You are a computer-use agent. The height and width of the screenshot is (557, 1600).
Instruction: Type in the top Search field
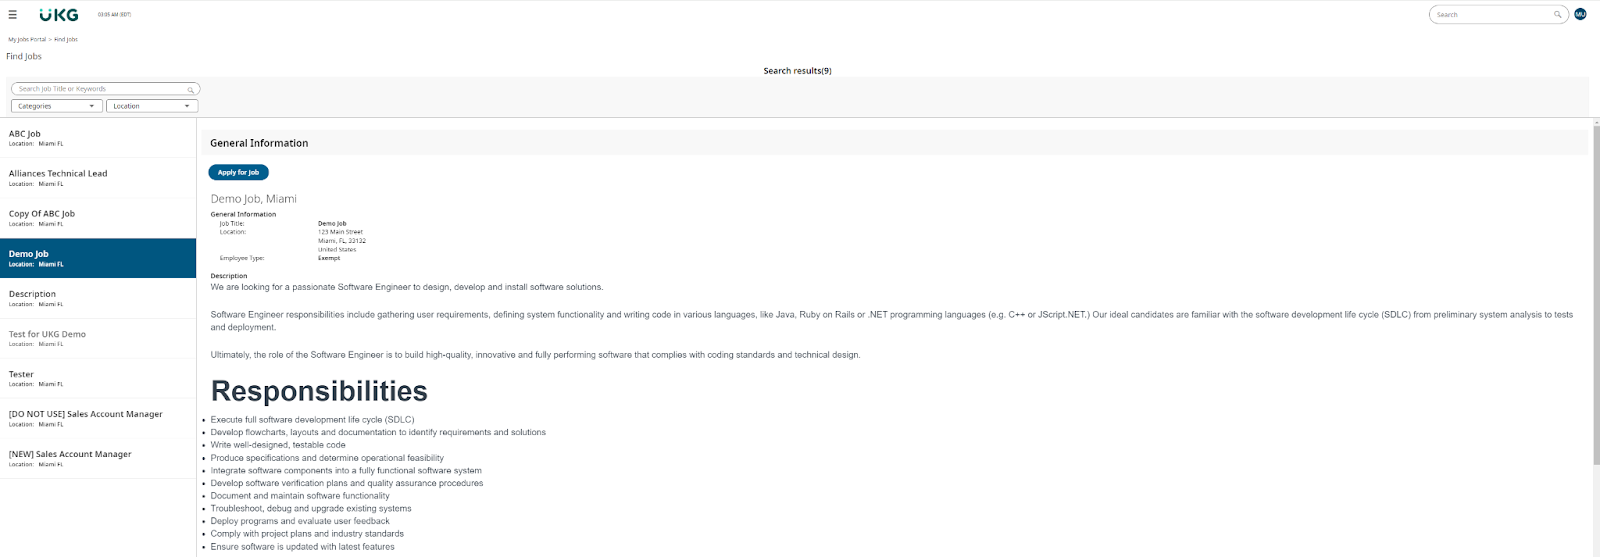click(x=1490, y=15)
